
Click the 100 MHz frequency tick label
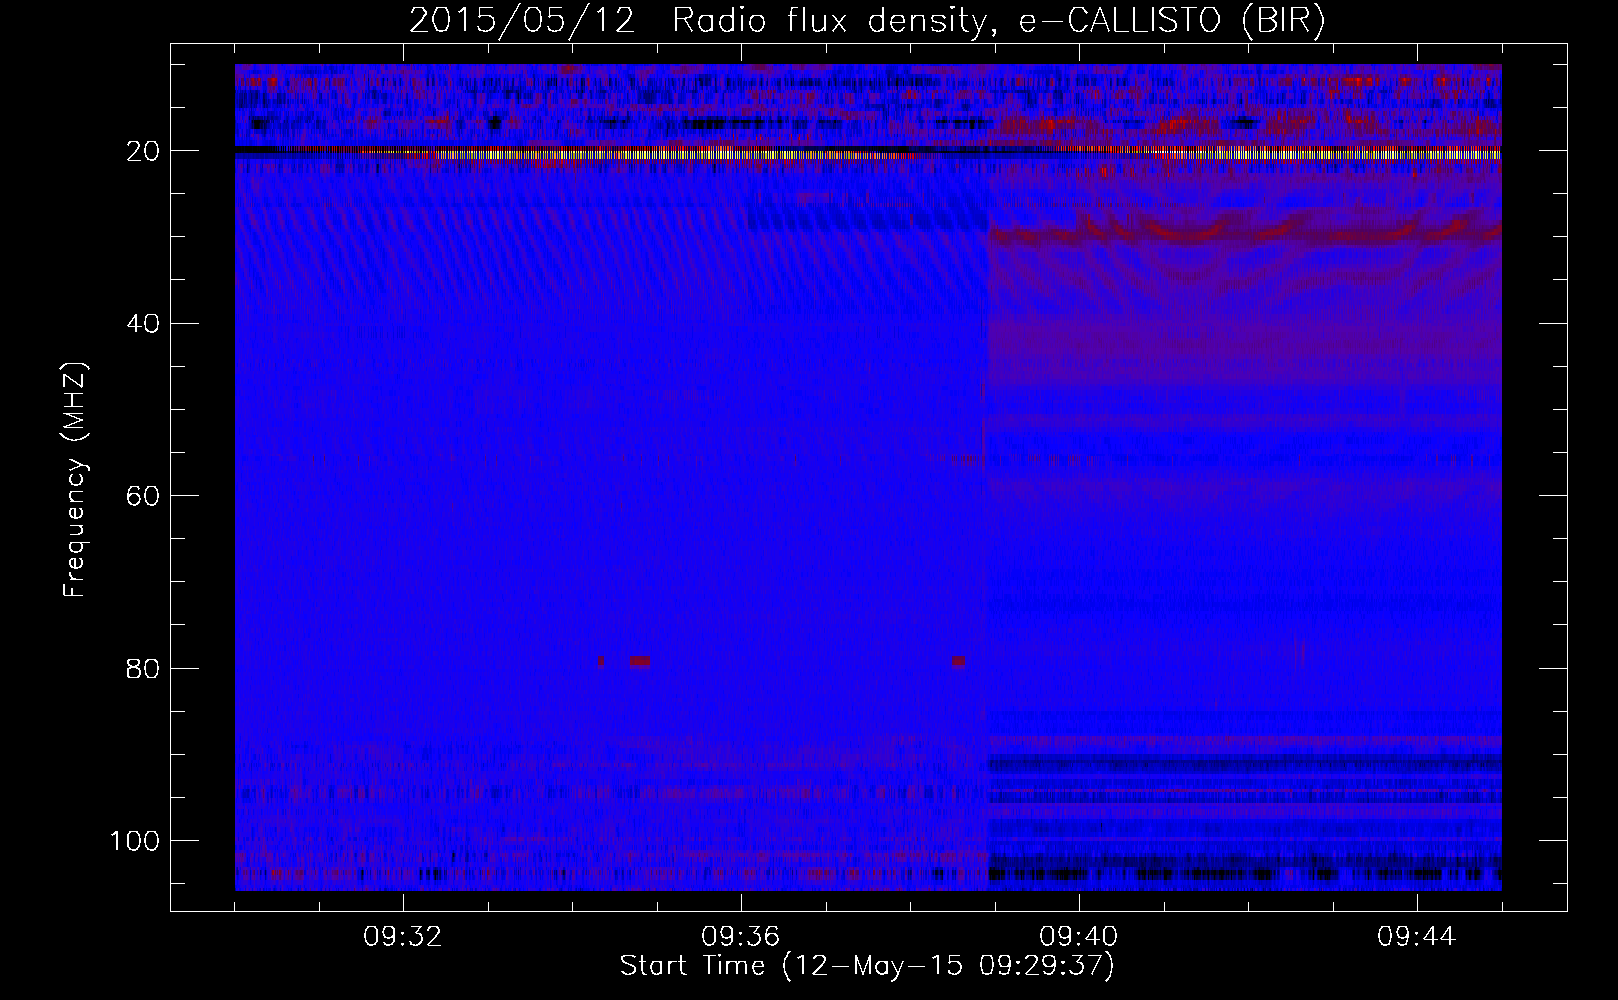point(136,841)
